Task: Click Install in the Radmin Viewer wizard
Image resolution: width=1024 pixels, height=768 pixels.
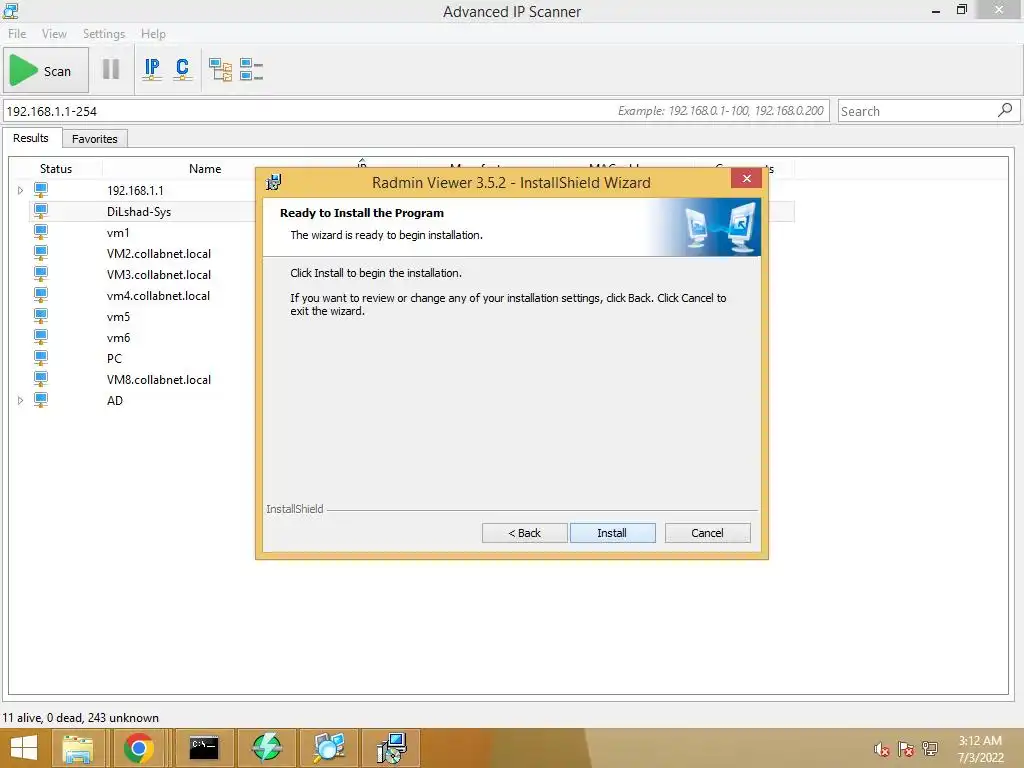Action: click(613, 533)
